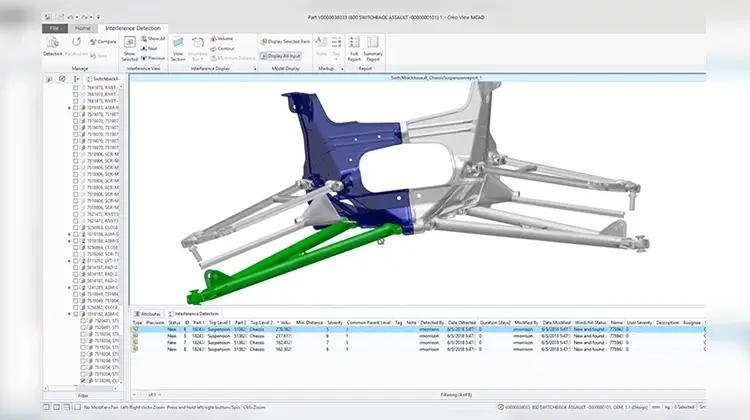Click the circular icon above the structure tree
The image size is (750, 420).
[62, 79]
